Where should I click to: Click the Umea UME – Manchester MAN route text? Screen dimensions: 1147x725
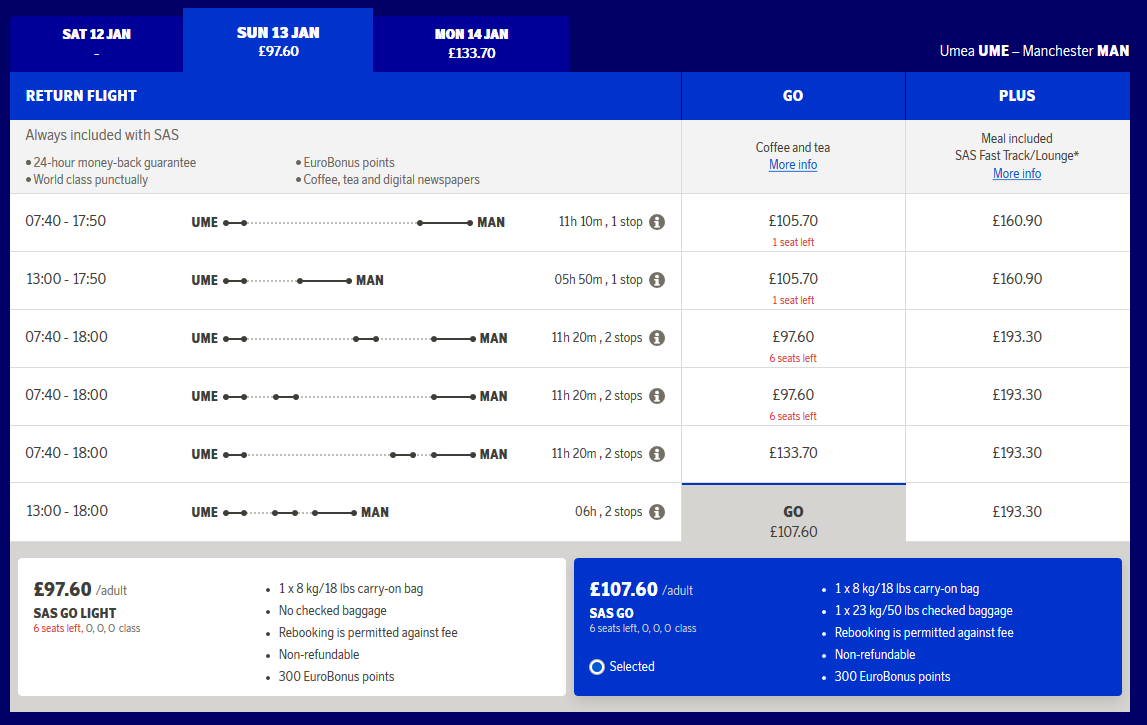pos(1034,51)
